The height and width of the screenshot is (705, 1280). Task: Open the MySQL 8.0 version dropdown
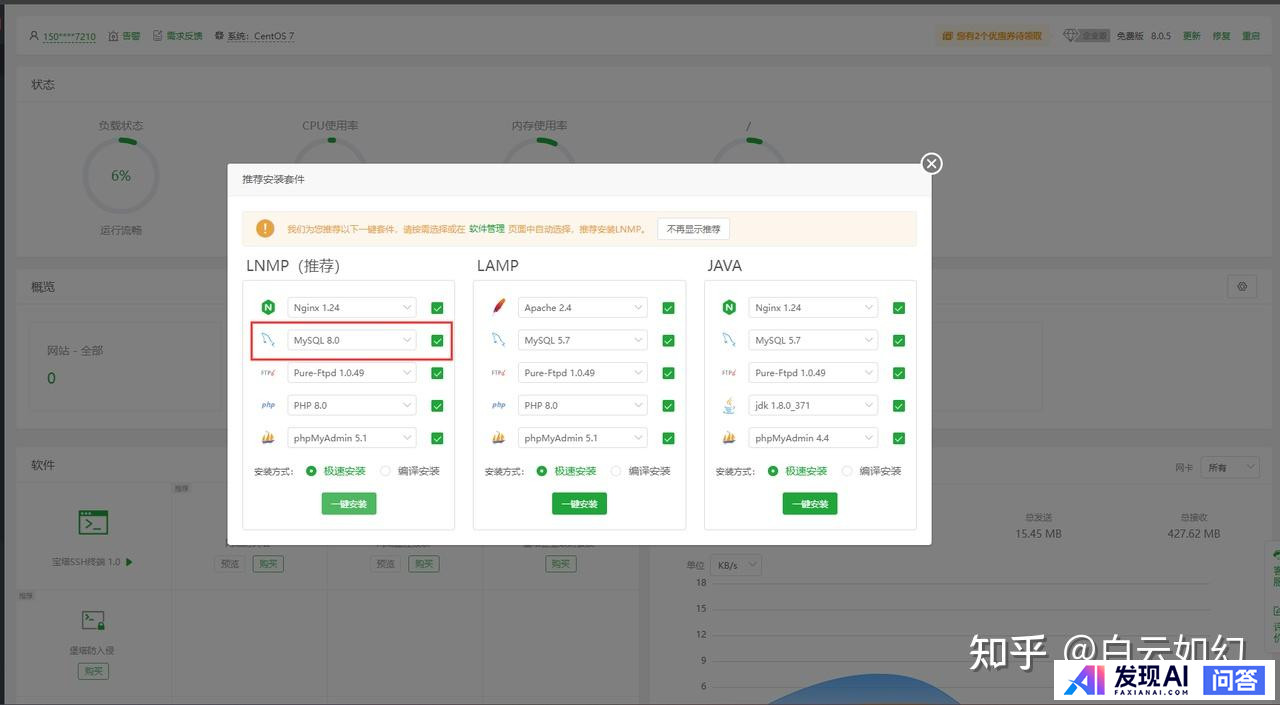click(352, 340)
